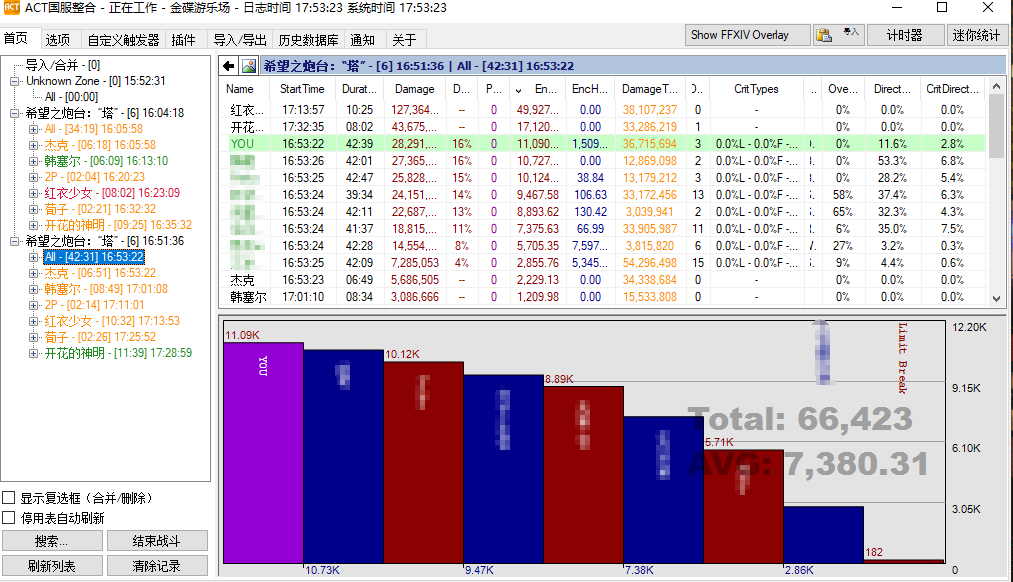Select 导入/合并 - [0] tree item
This screenshot has height=582, width=1013.
63,65
